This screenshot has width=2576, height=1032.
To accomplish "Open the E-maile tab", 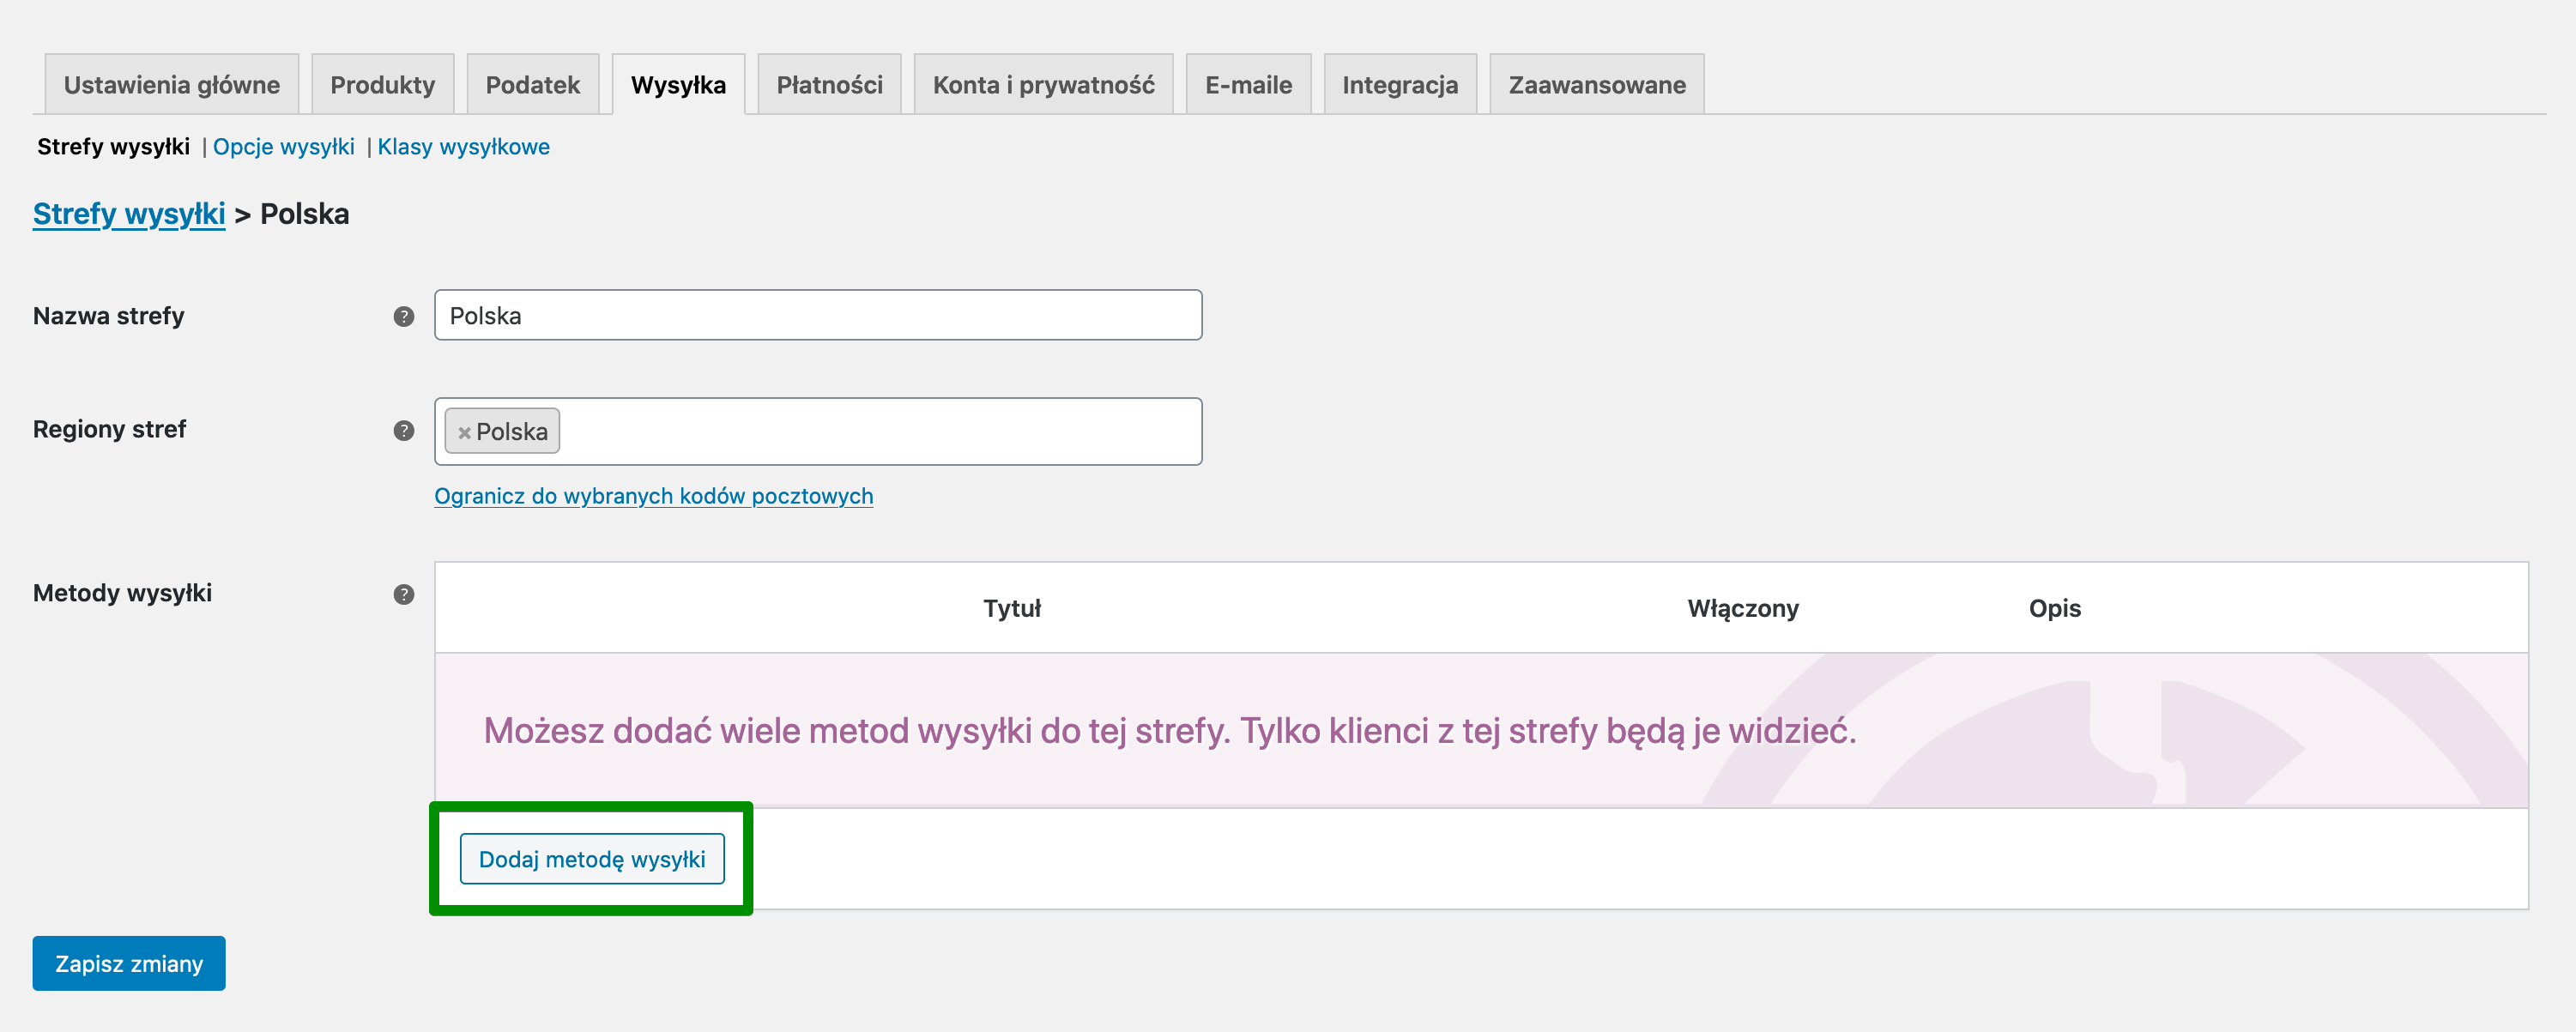I will 1249,84.
